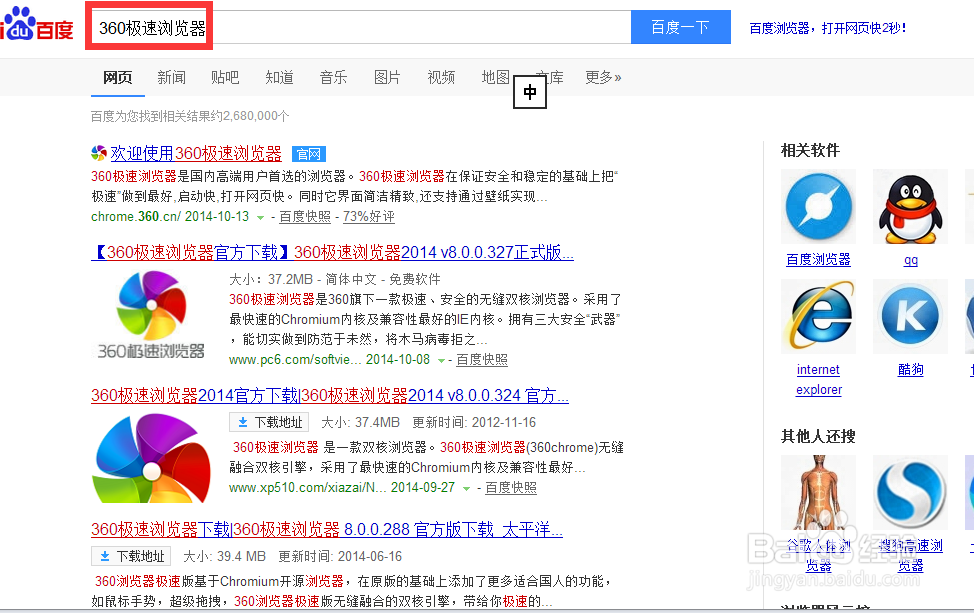Expand the arrow after www.pc6.com 2014-10-08
The width and height of the screenshot is (974, 613).
tap(441, 361)
